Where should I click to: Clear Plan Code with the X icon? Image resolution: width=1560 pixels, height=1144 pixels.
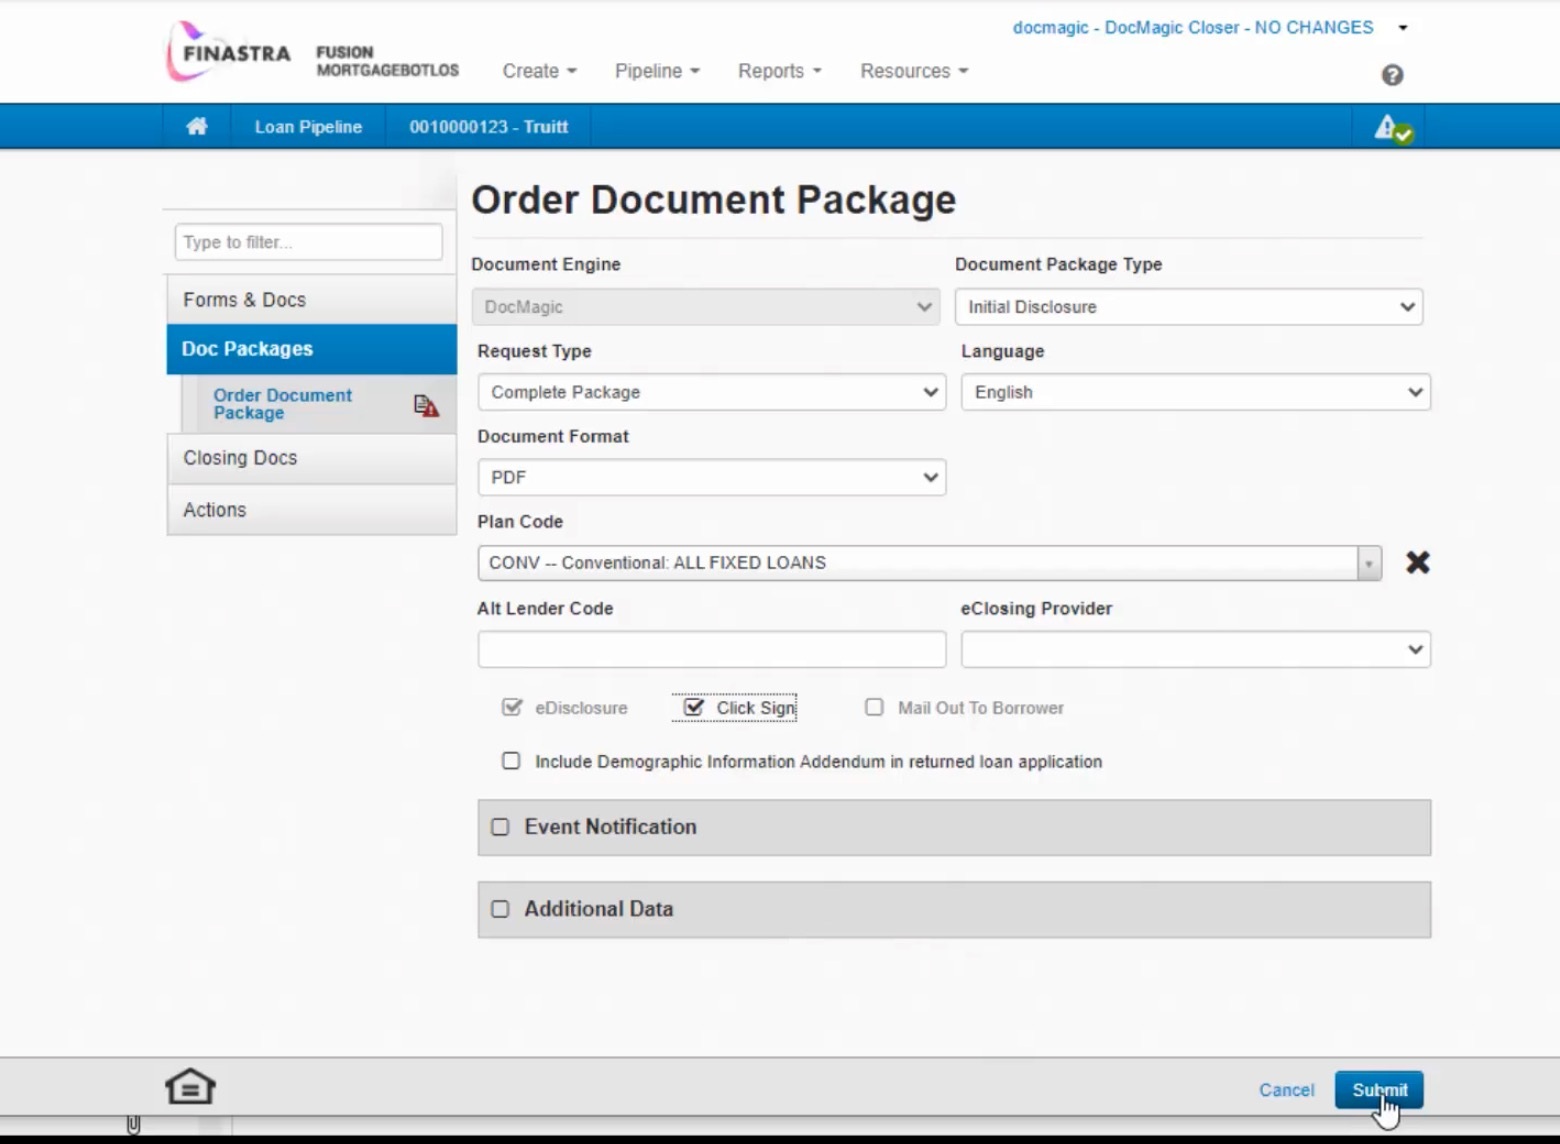[x=1417, y=562]
